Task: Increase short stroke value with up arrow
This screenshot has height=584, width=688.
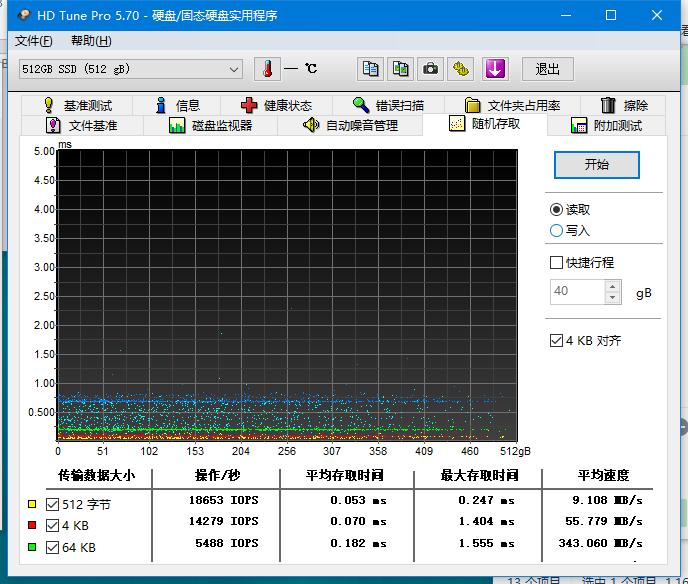Action: (613, 286)
